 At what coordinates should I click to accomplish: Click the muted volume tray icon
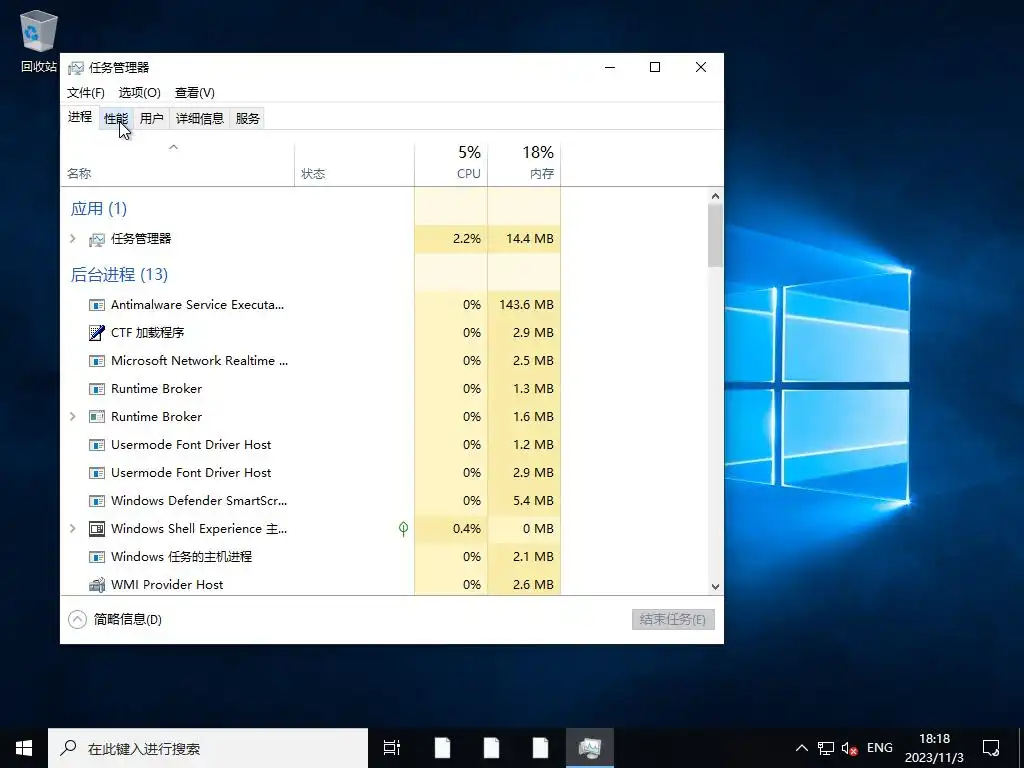(850, 748)
